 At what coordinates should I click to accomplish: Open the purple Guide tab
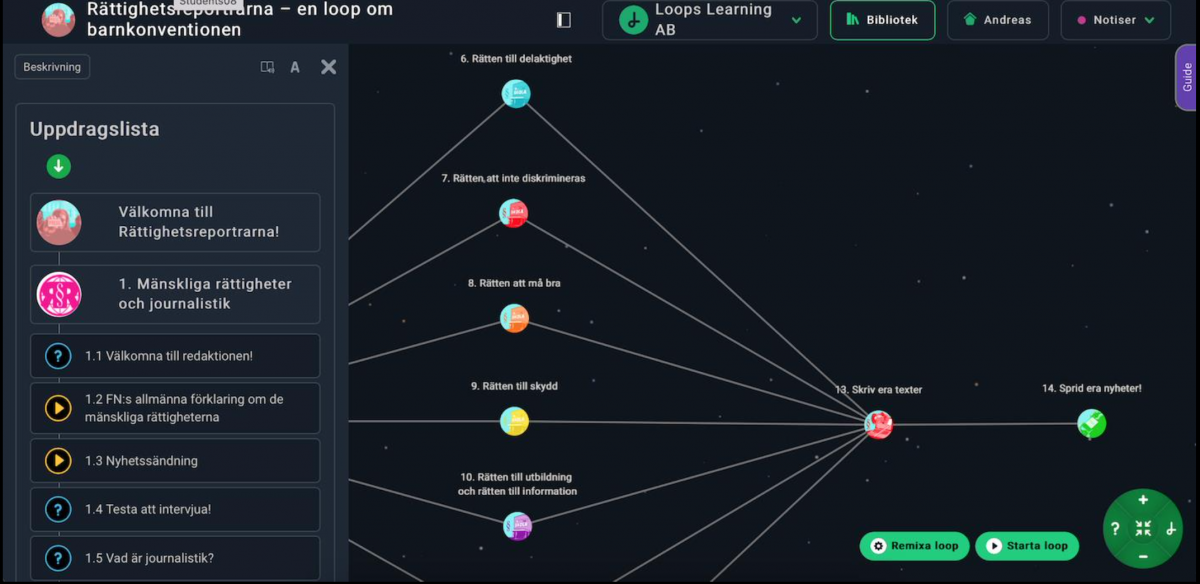pyautogui.click(x=1187, y=77)
